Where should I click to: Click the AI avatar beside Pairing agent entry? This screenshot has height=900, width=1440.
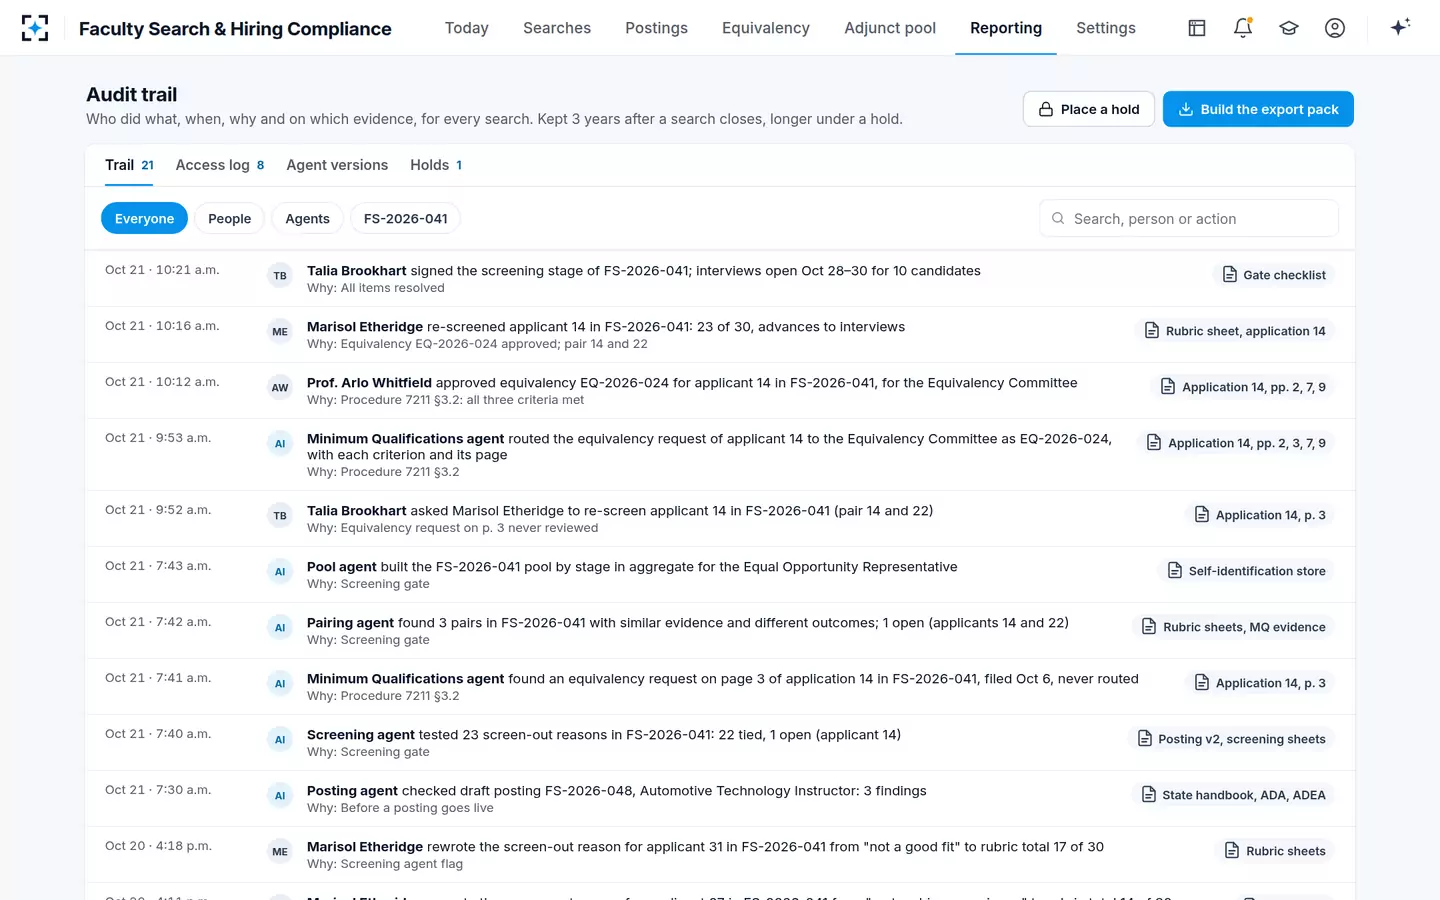click(x=280, y=628)
